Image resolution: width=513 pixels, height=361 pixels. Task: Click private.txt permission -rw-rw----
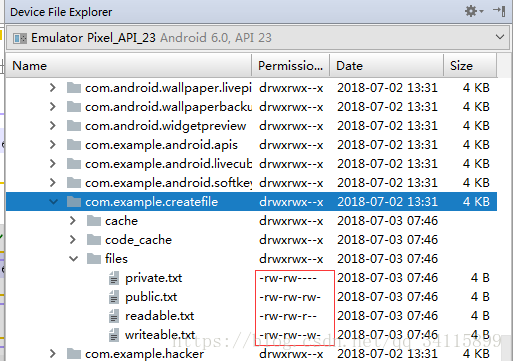[288, 278]
